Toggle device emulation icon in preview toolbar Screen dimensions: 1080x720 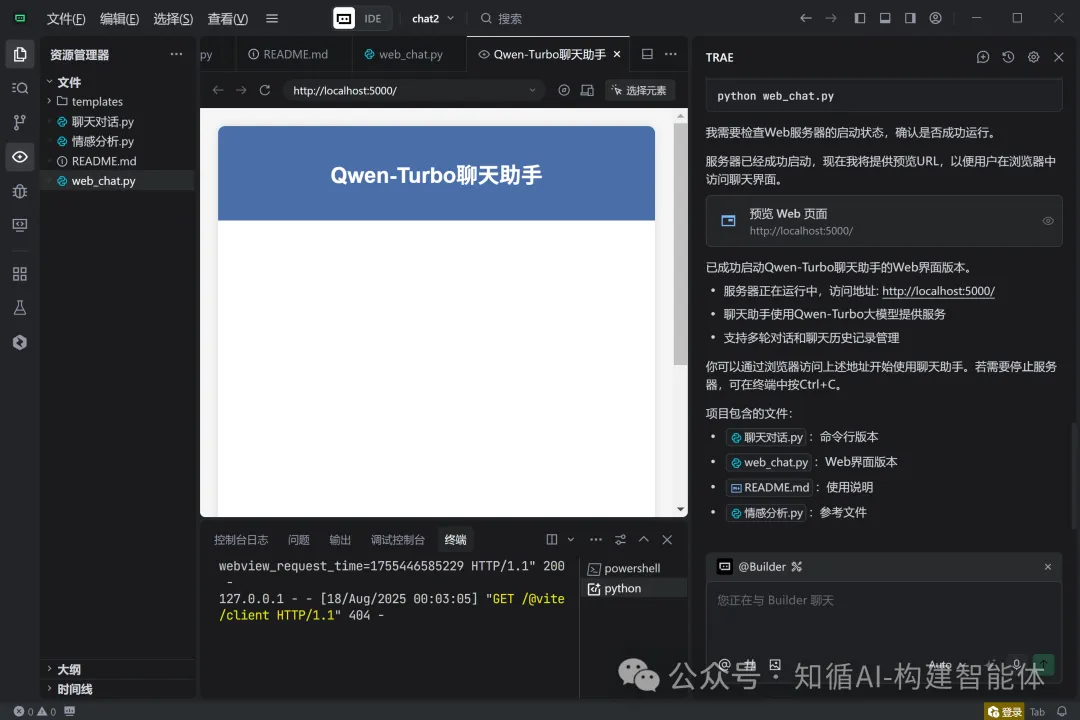coord(587,90)
